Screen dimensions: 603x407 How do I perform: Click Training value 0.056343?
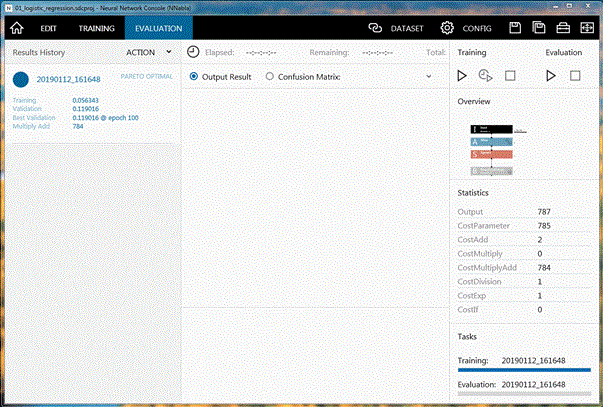pos(85,100)
